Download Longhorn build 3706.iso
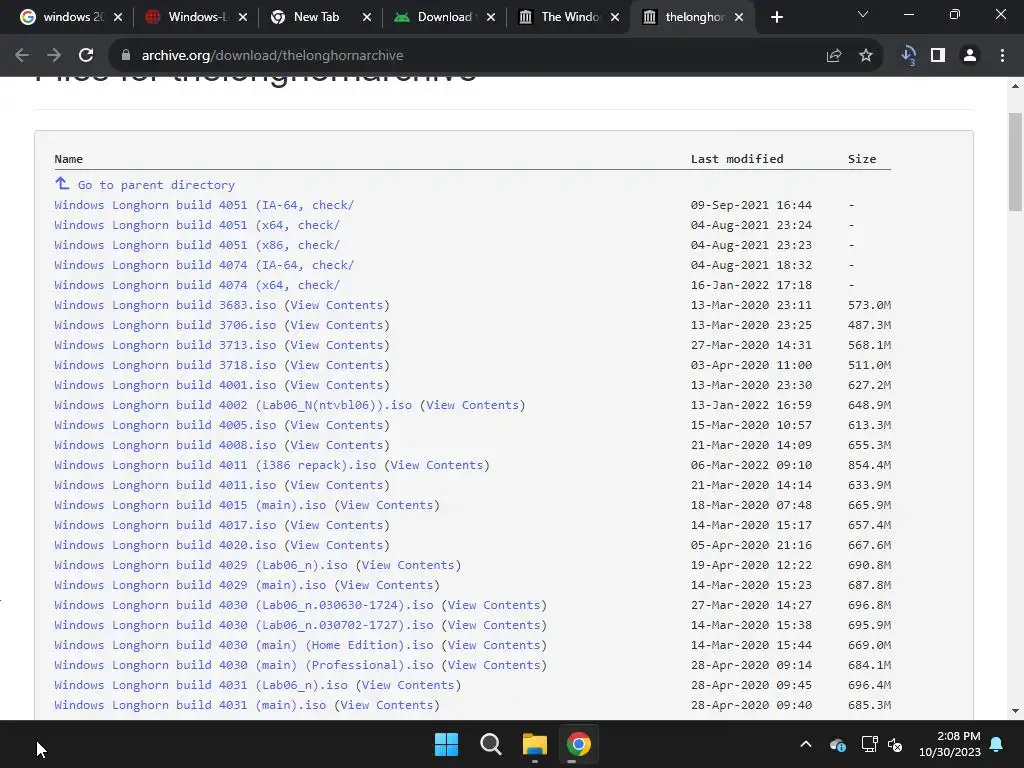The image size is (1024, 768). click(x=165, y=325)
